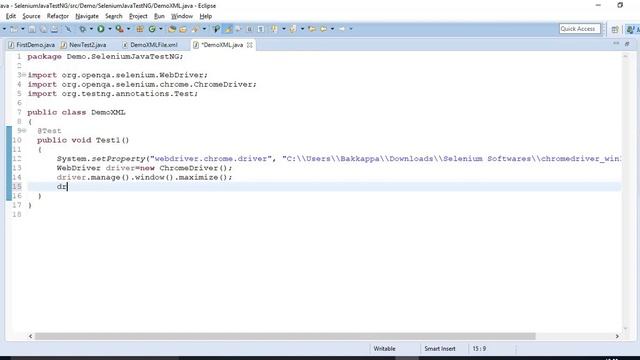This screenshot has height=360, width=640.
Task: Switch to the FirstDemo.java tab
Action: pos(31,45)
